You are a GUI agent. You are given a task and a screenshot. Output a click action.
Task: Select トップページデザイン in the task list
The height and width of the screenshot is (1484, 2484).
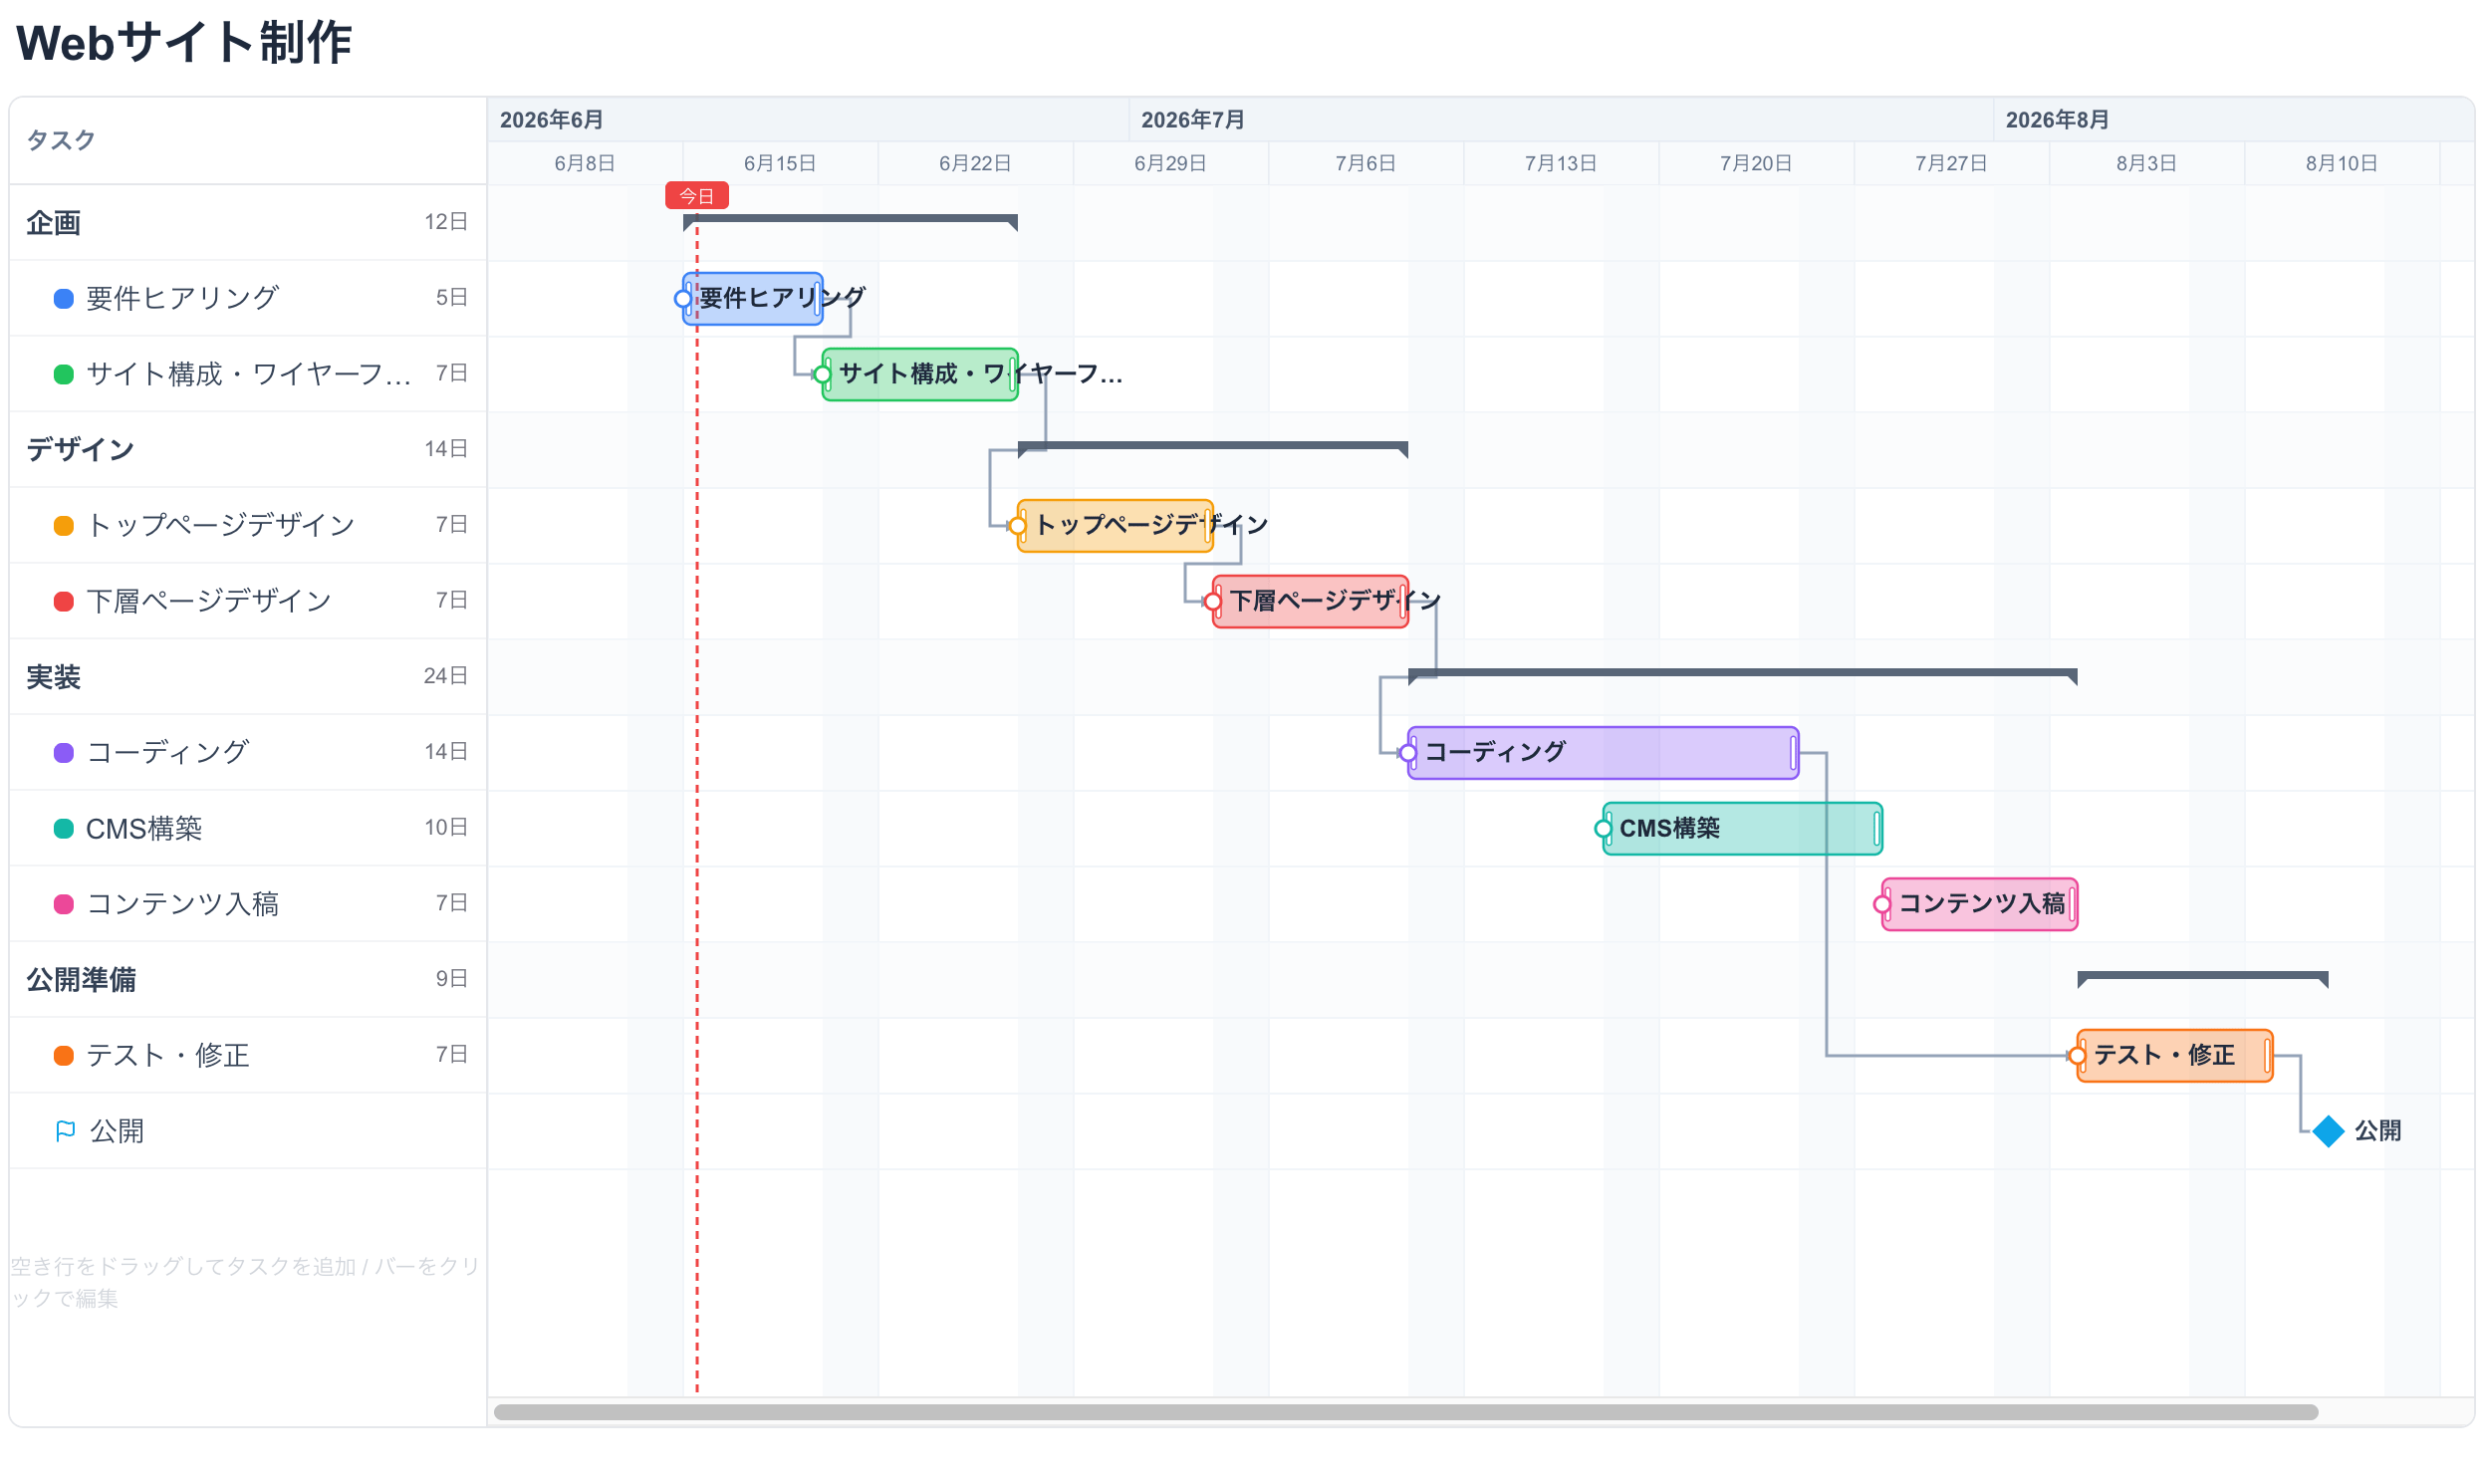248,525
